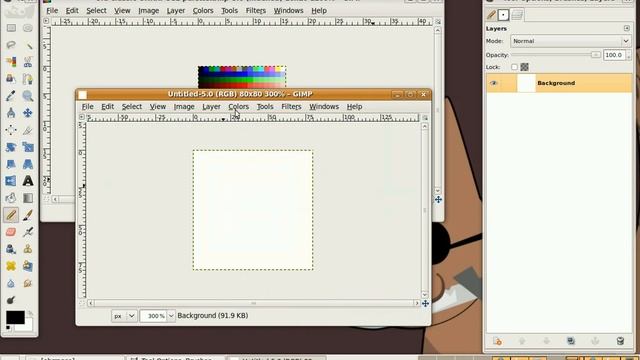Open the Layers tab configuration menu button
The width and height of the screenshot is (640, 360).
(627, 28)
